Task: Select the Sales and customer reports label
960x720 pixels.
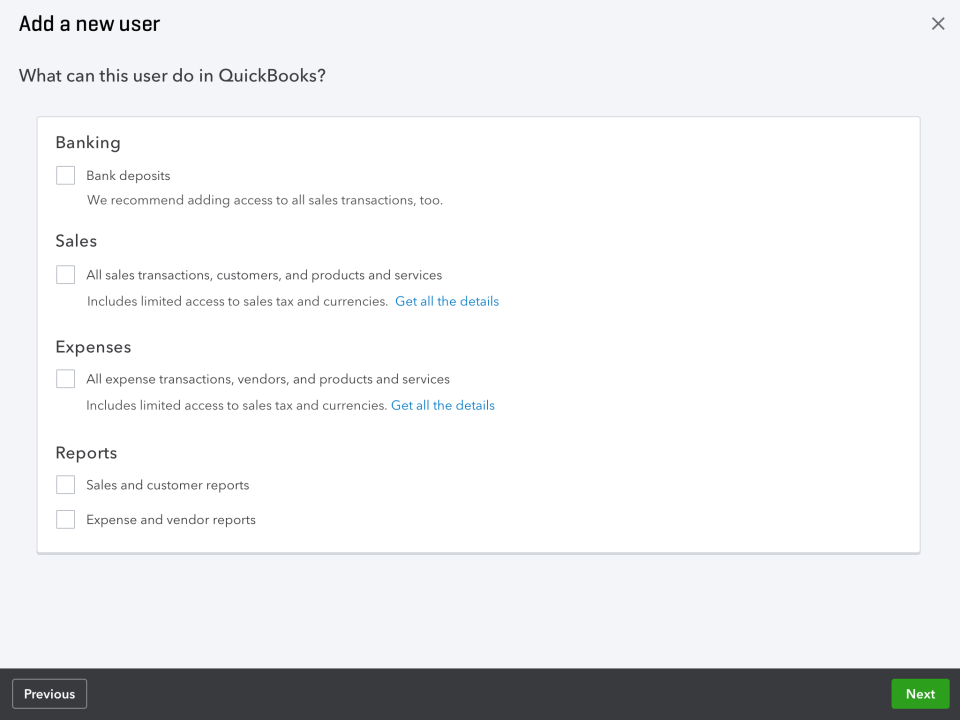Action: 167,484
